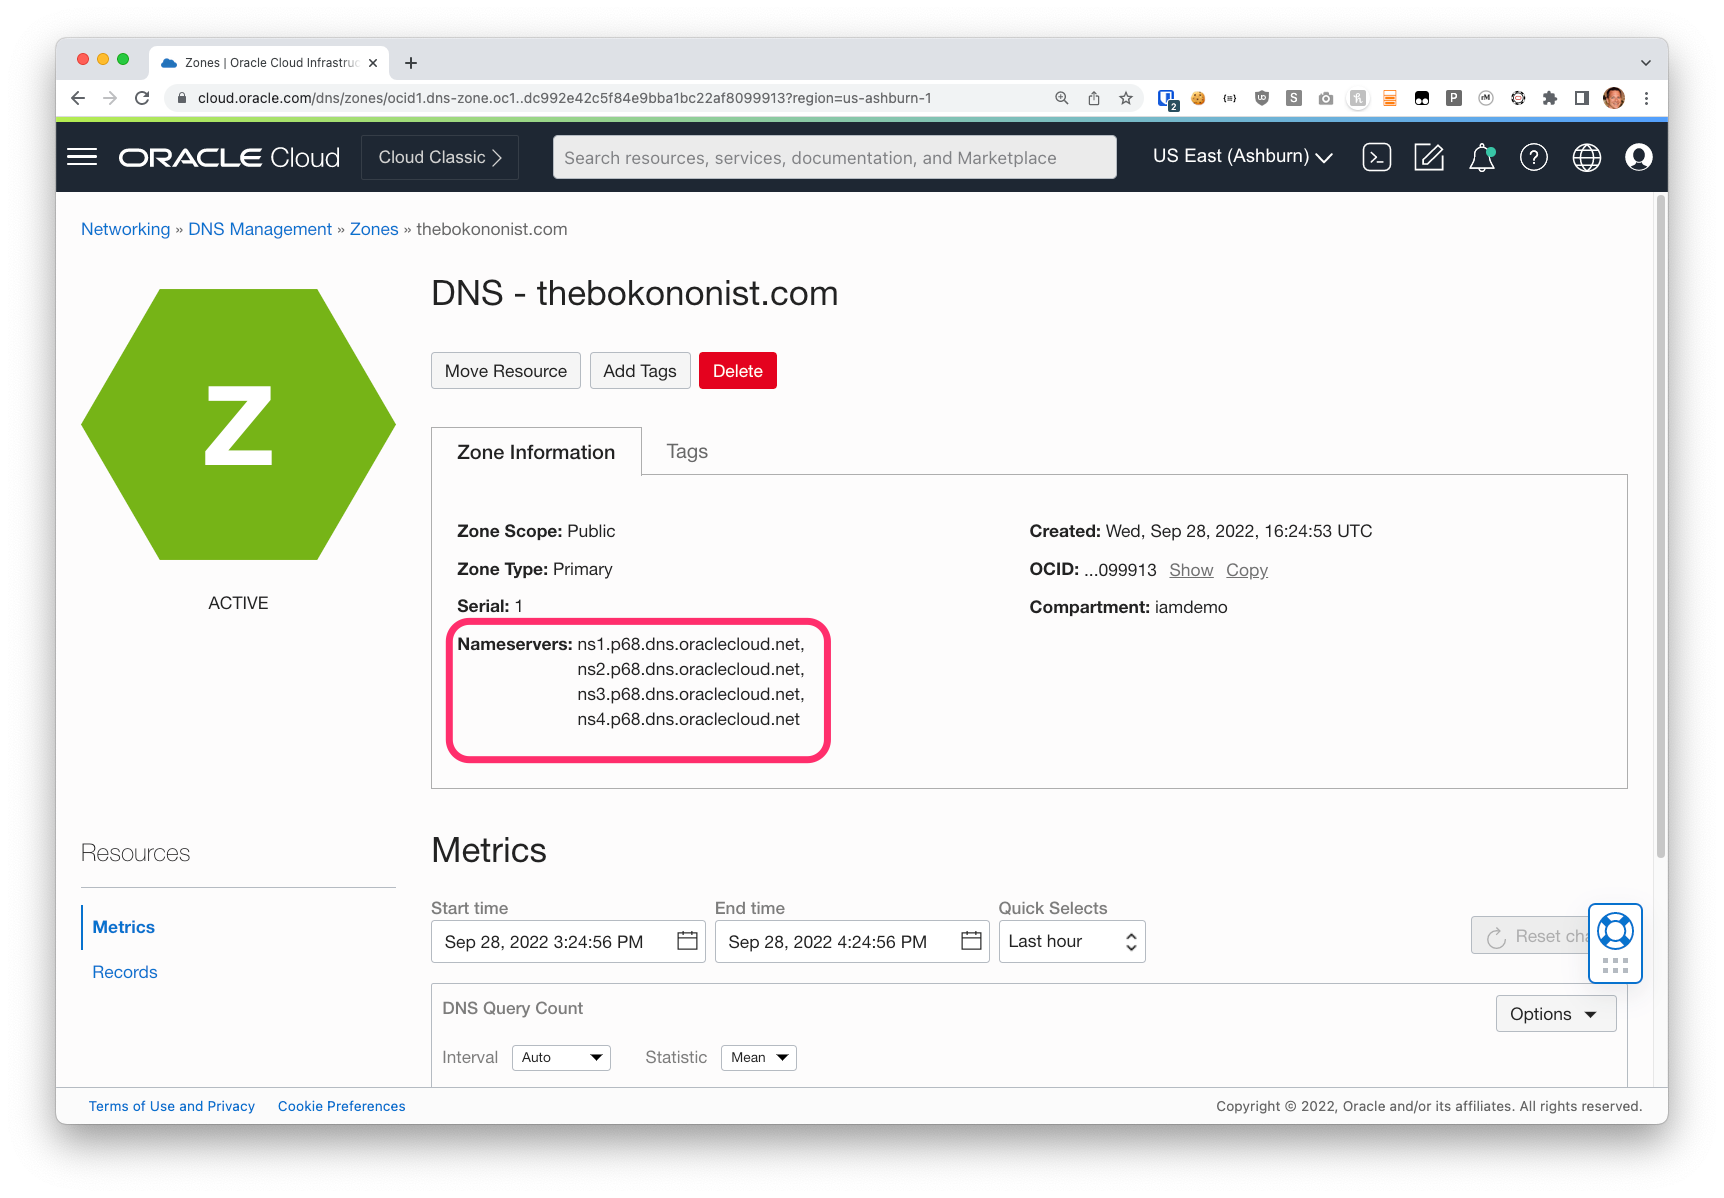Open Records under Resources
This screenshot has height=1198, width=1724.
[x=124, y=971]
